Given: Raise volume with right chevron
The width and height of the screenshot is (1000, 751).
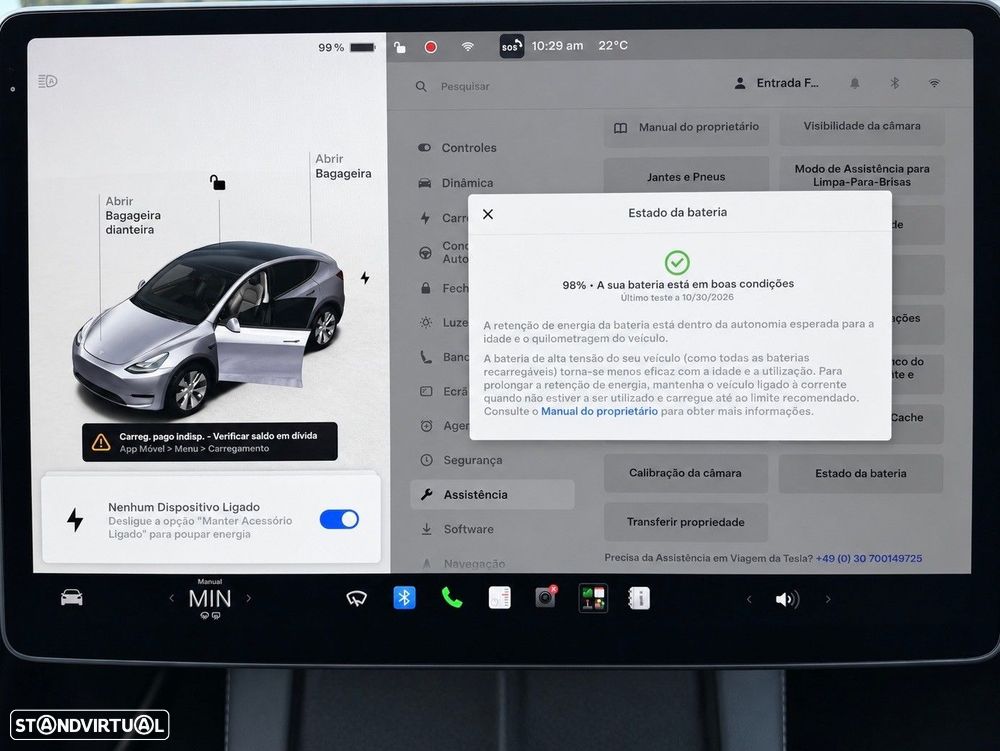Looking at the screenshot, I should point(828,599).
